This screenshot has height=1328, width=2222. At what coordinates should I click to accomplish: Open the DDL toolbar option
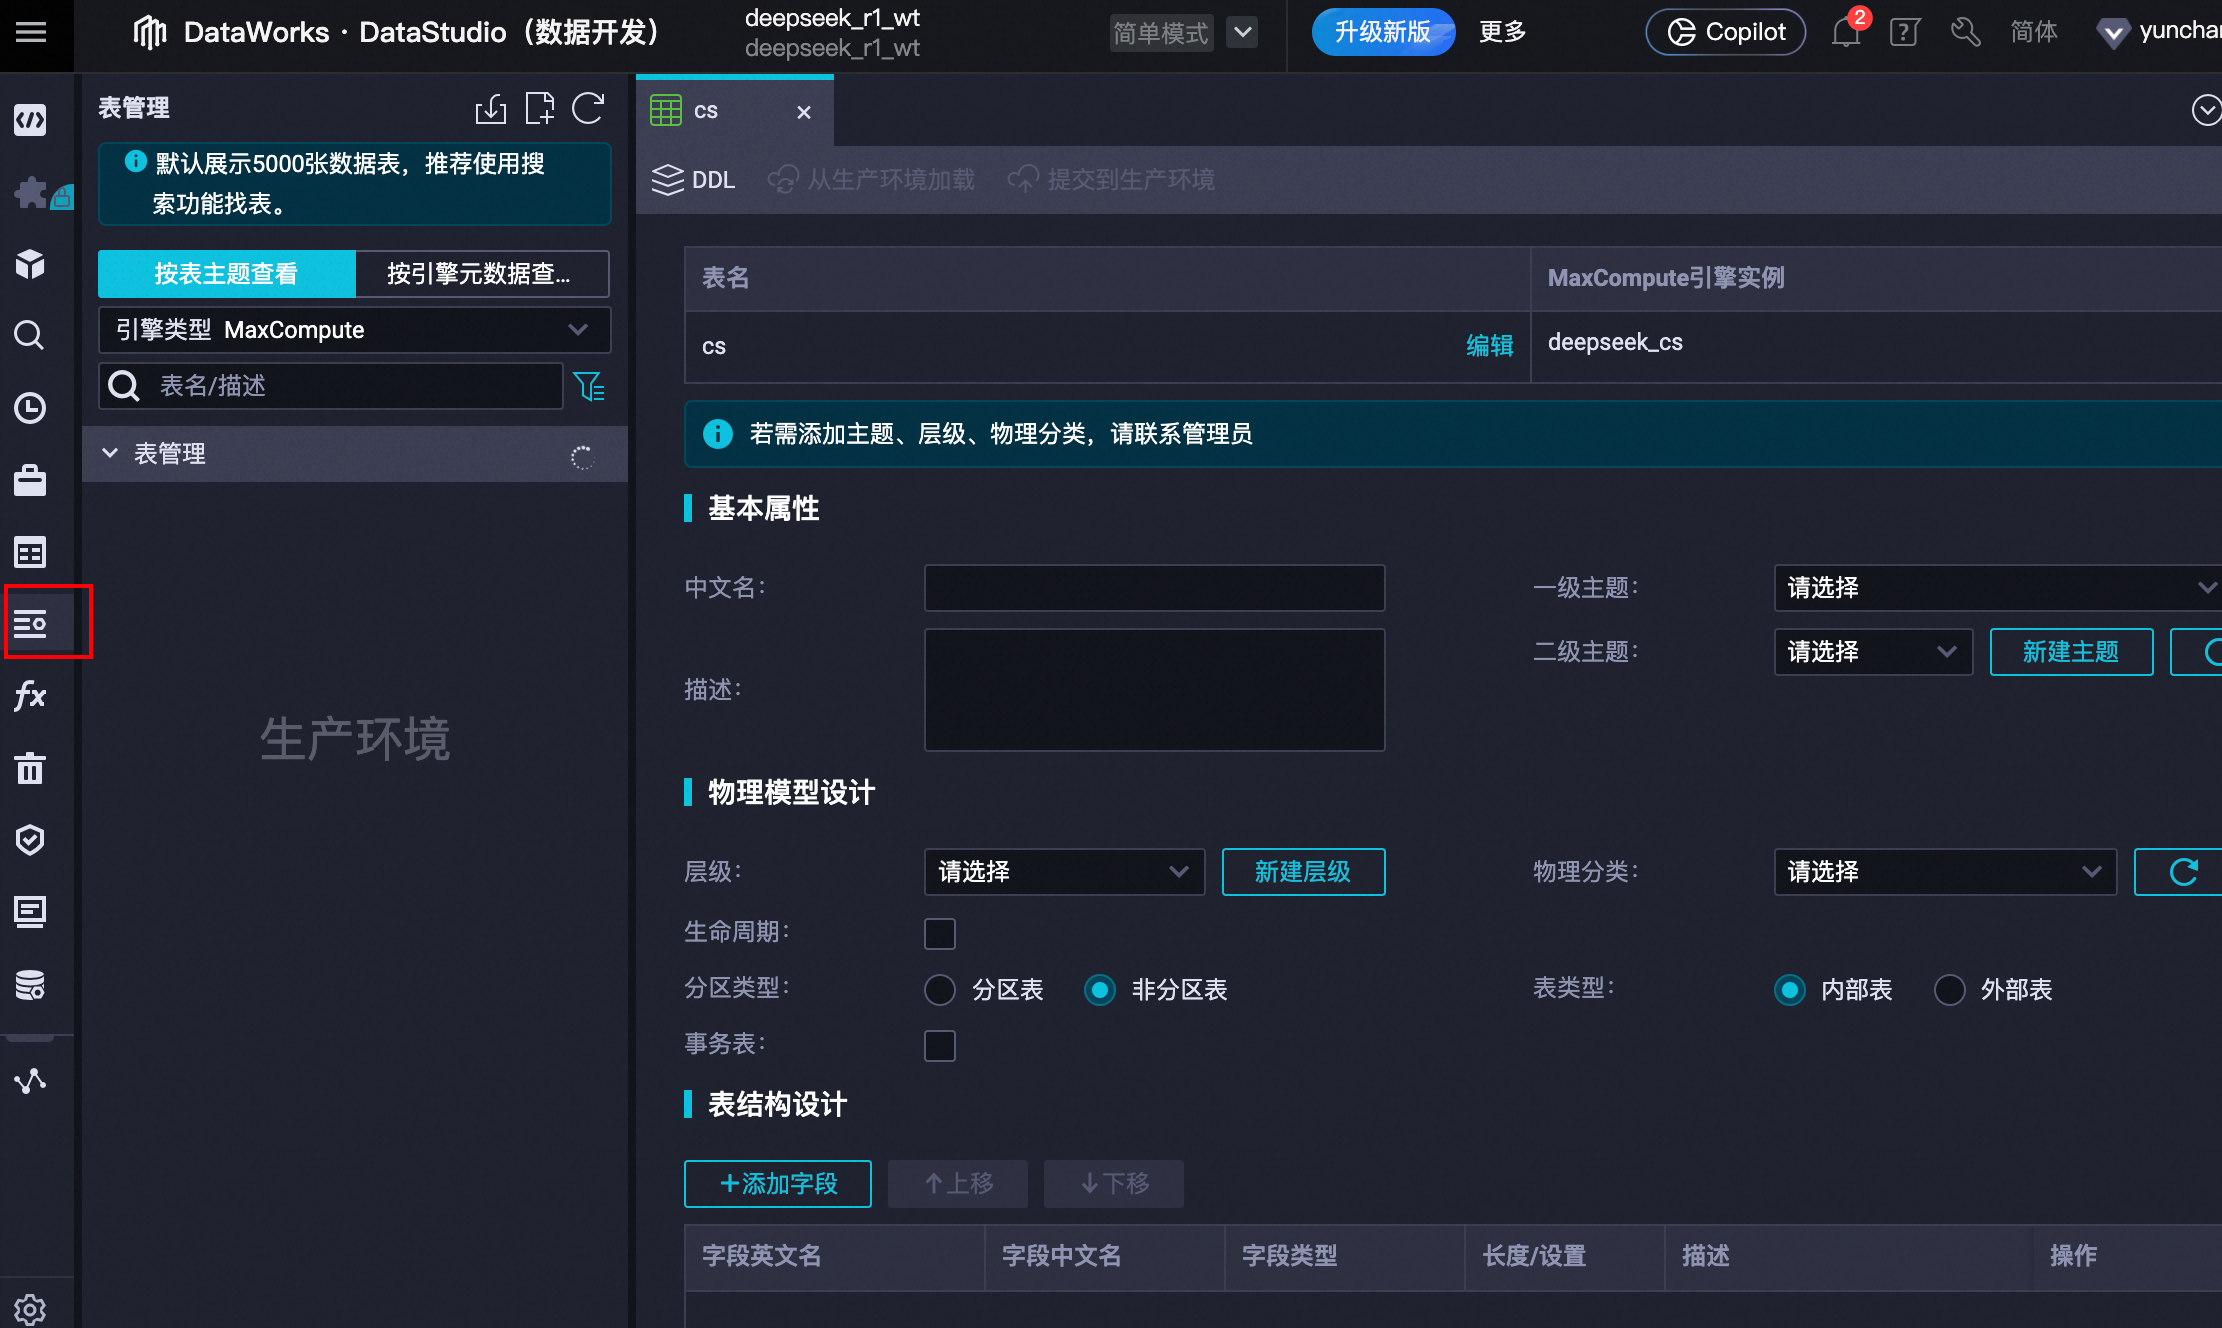(x=693, y=180)
